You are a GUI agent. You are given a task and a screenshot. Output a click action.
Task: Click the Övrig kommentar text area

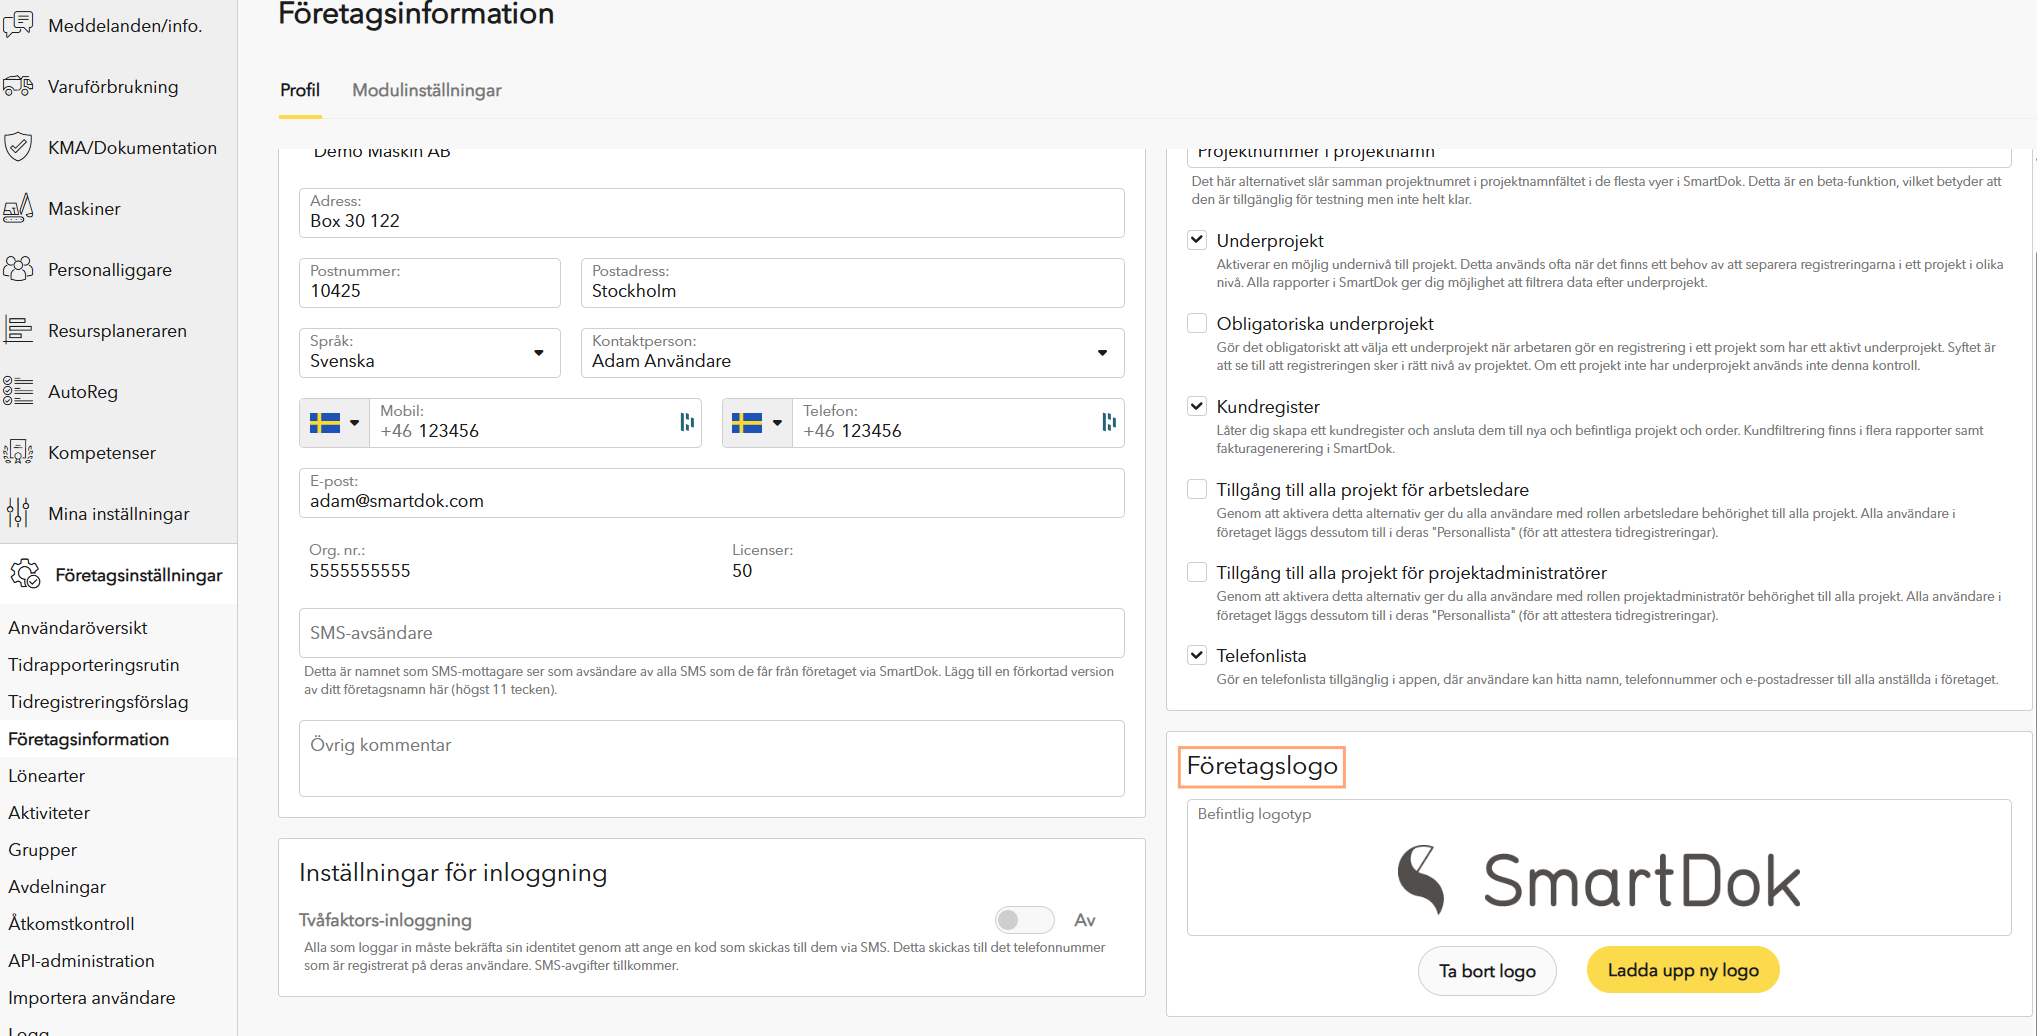point(712,758)
